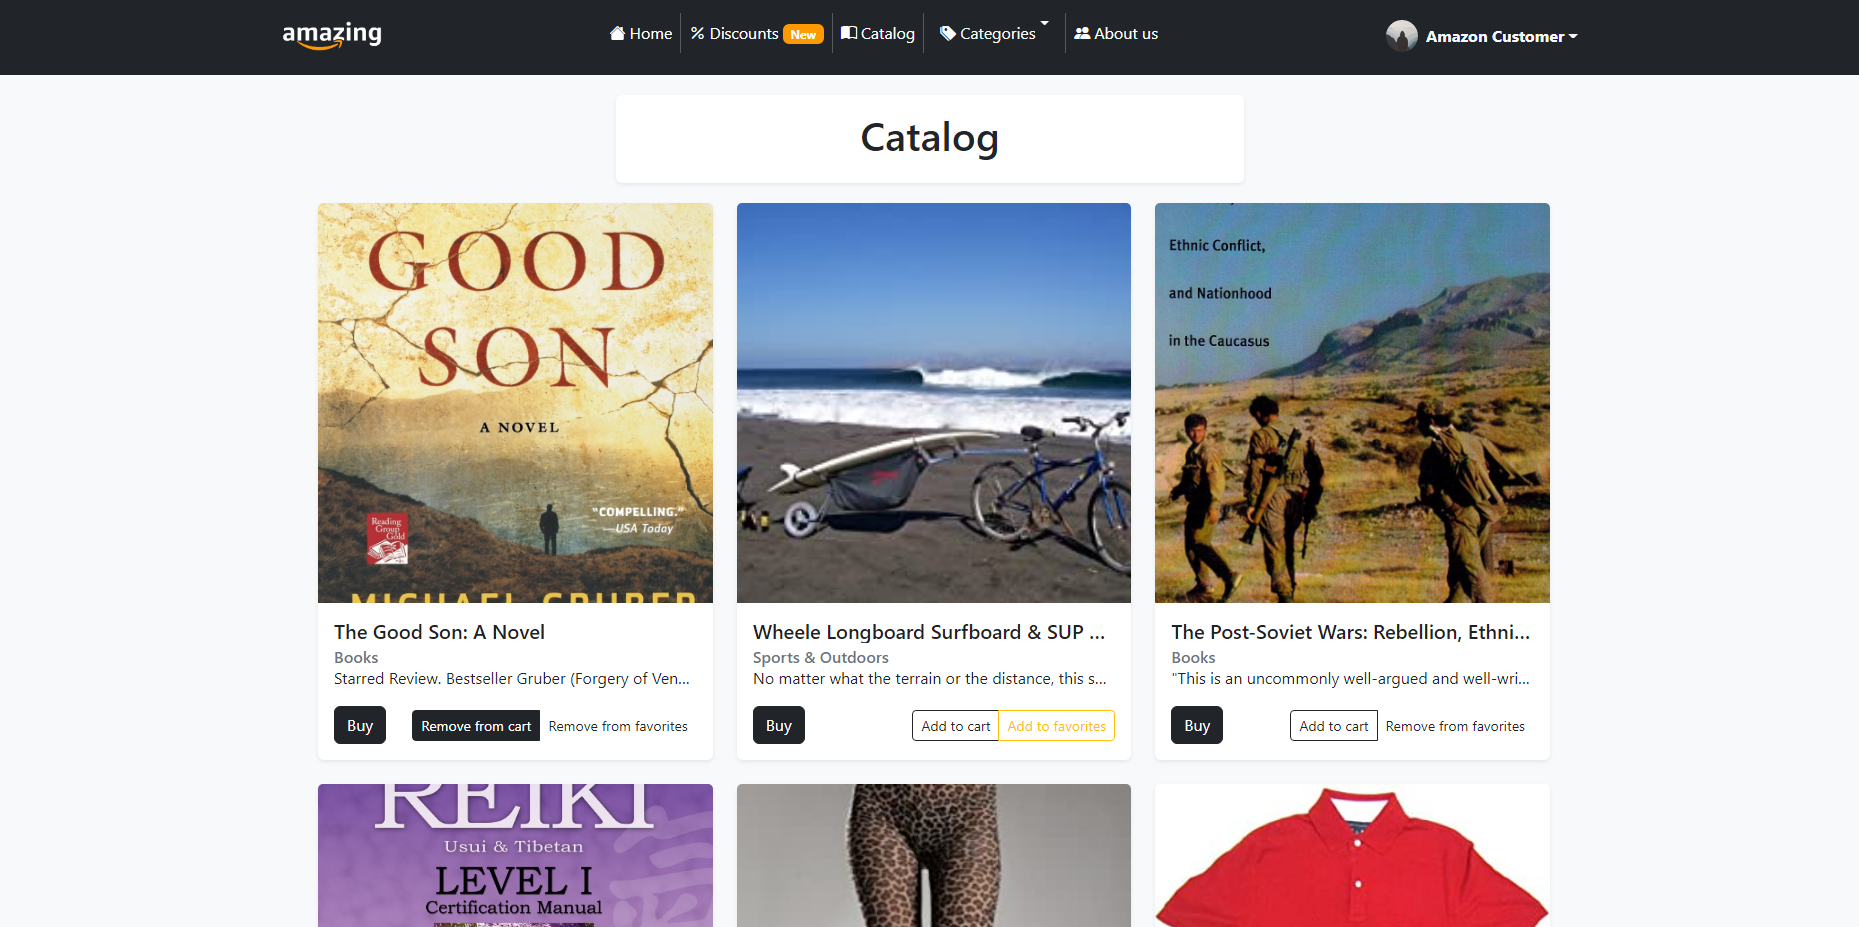The image size is (1859, 927).
Task: Remove The Post-Soviet Wars from favorites
Action: pyautogui.click(x=1455, y=726)
